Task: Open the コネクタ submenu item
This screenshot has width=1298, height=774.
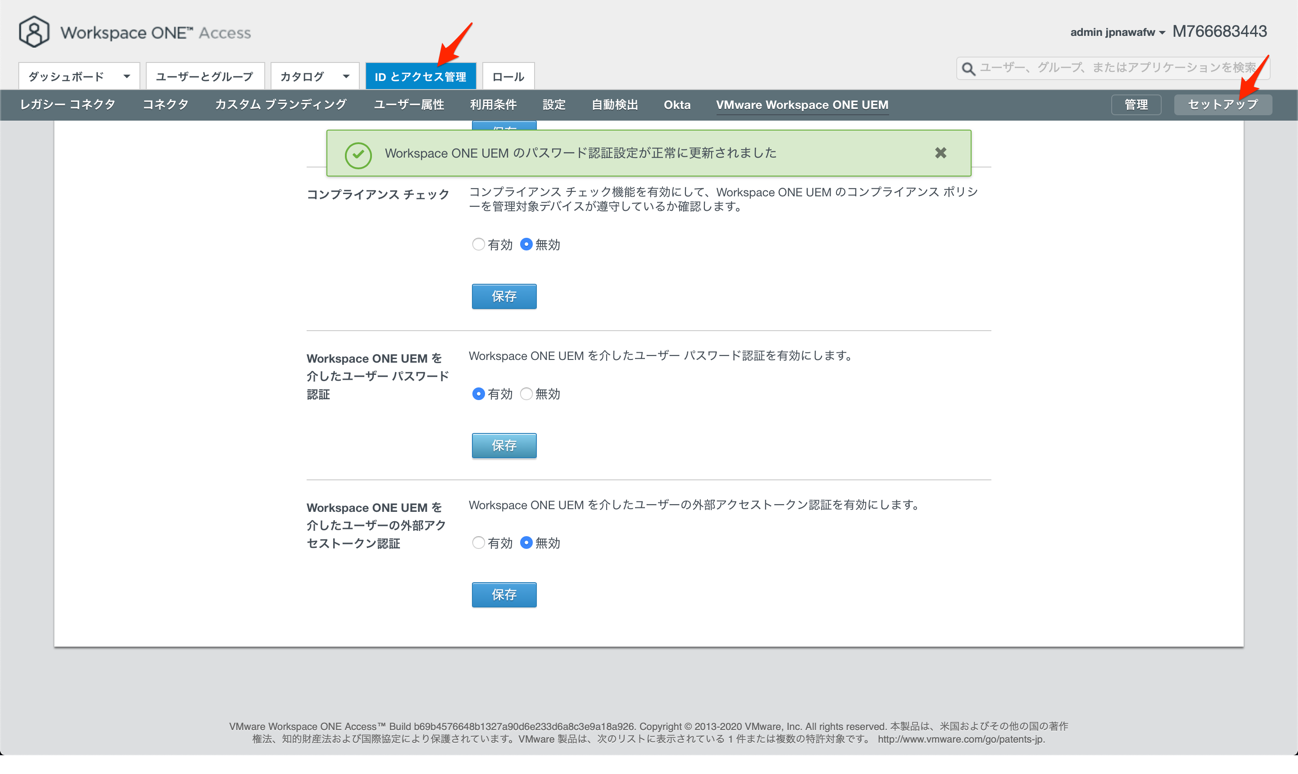Action: (165, 104)
